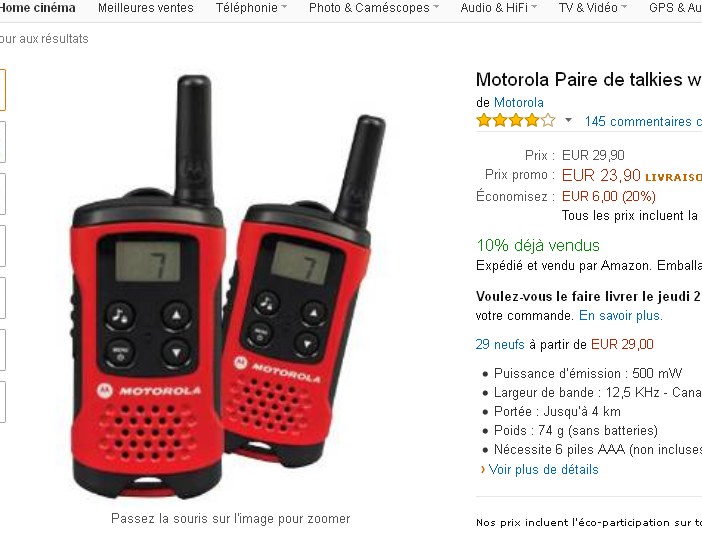Open the 29 neufs offers link

coord(500,344)
